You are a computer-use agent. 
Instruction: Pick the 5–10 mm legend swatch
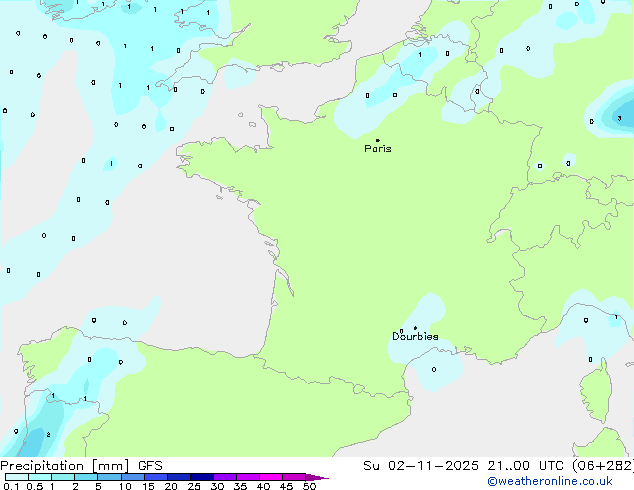[x=109, y=477]
